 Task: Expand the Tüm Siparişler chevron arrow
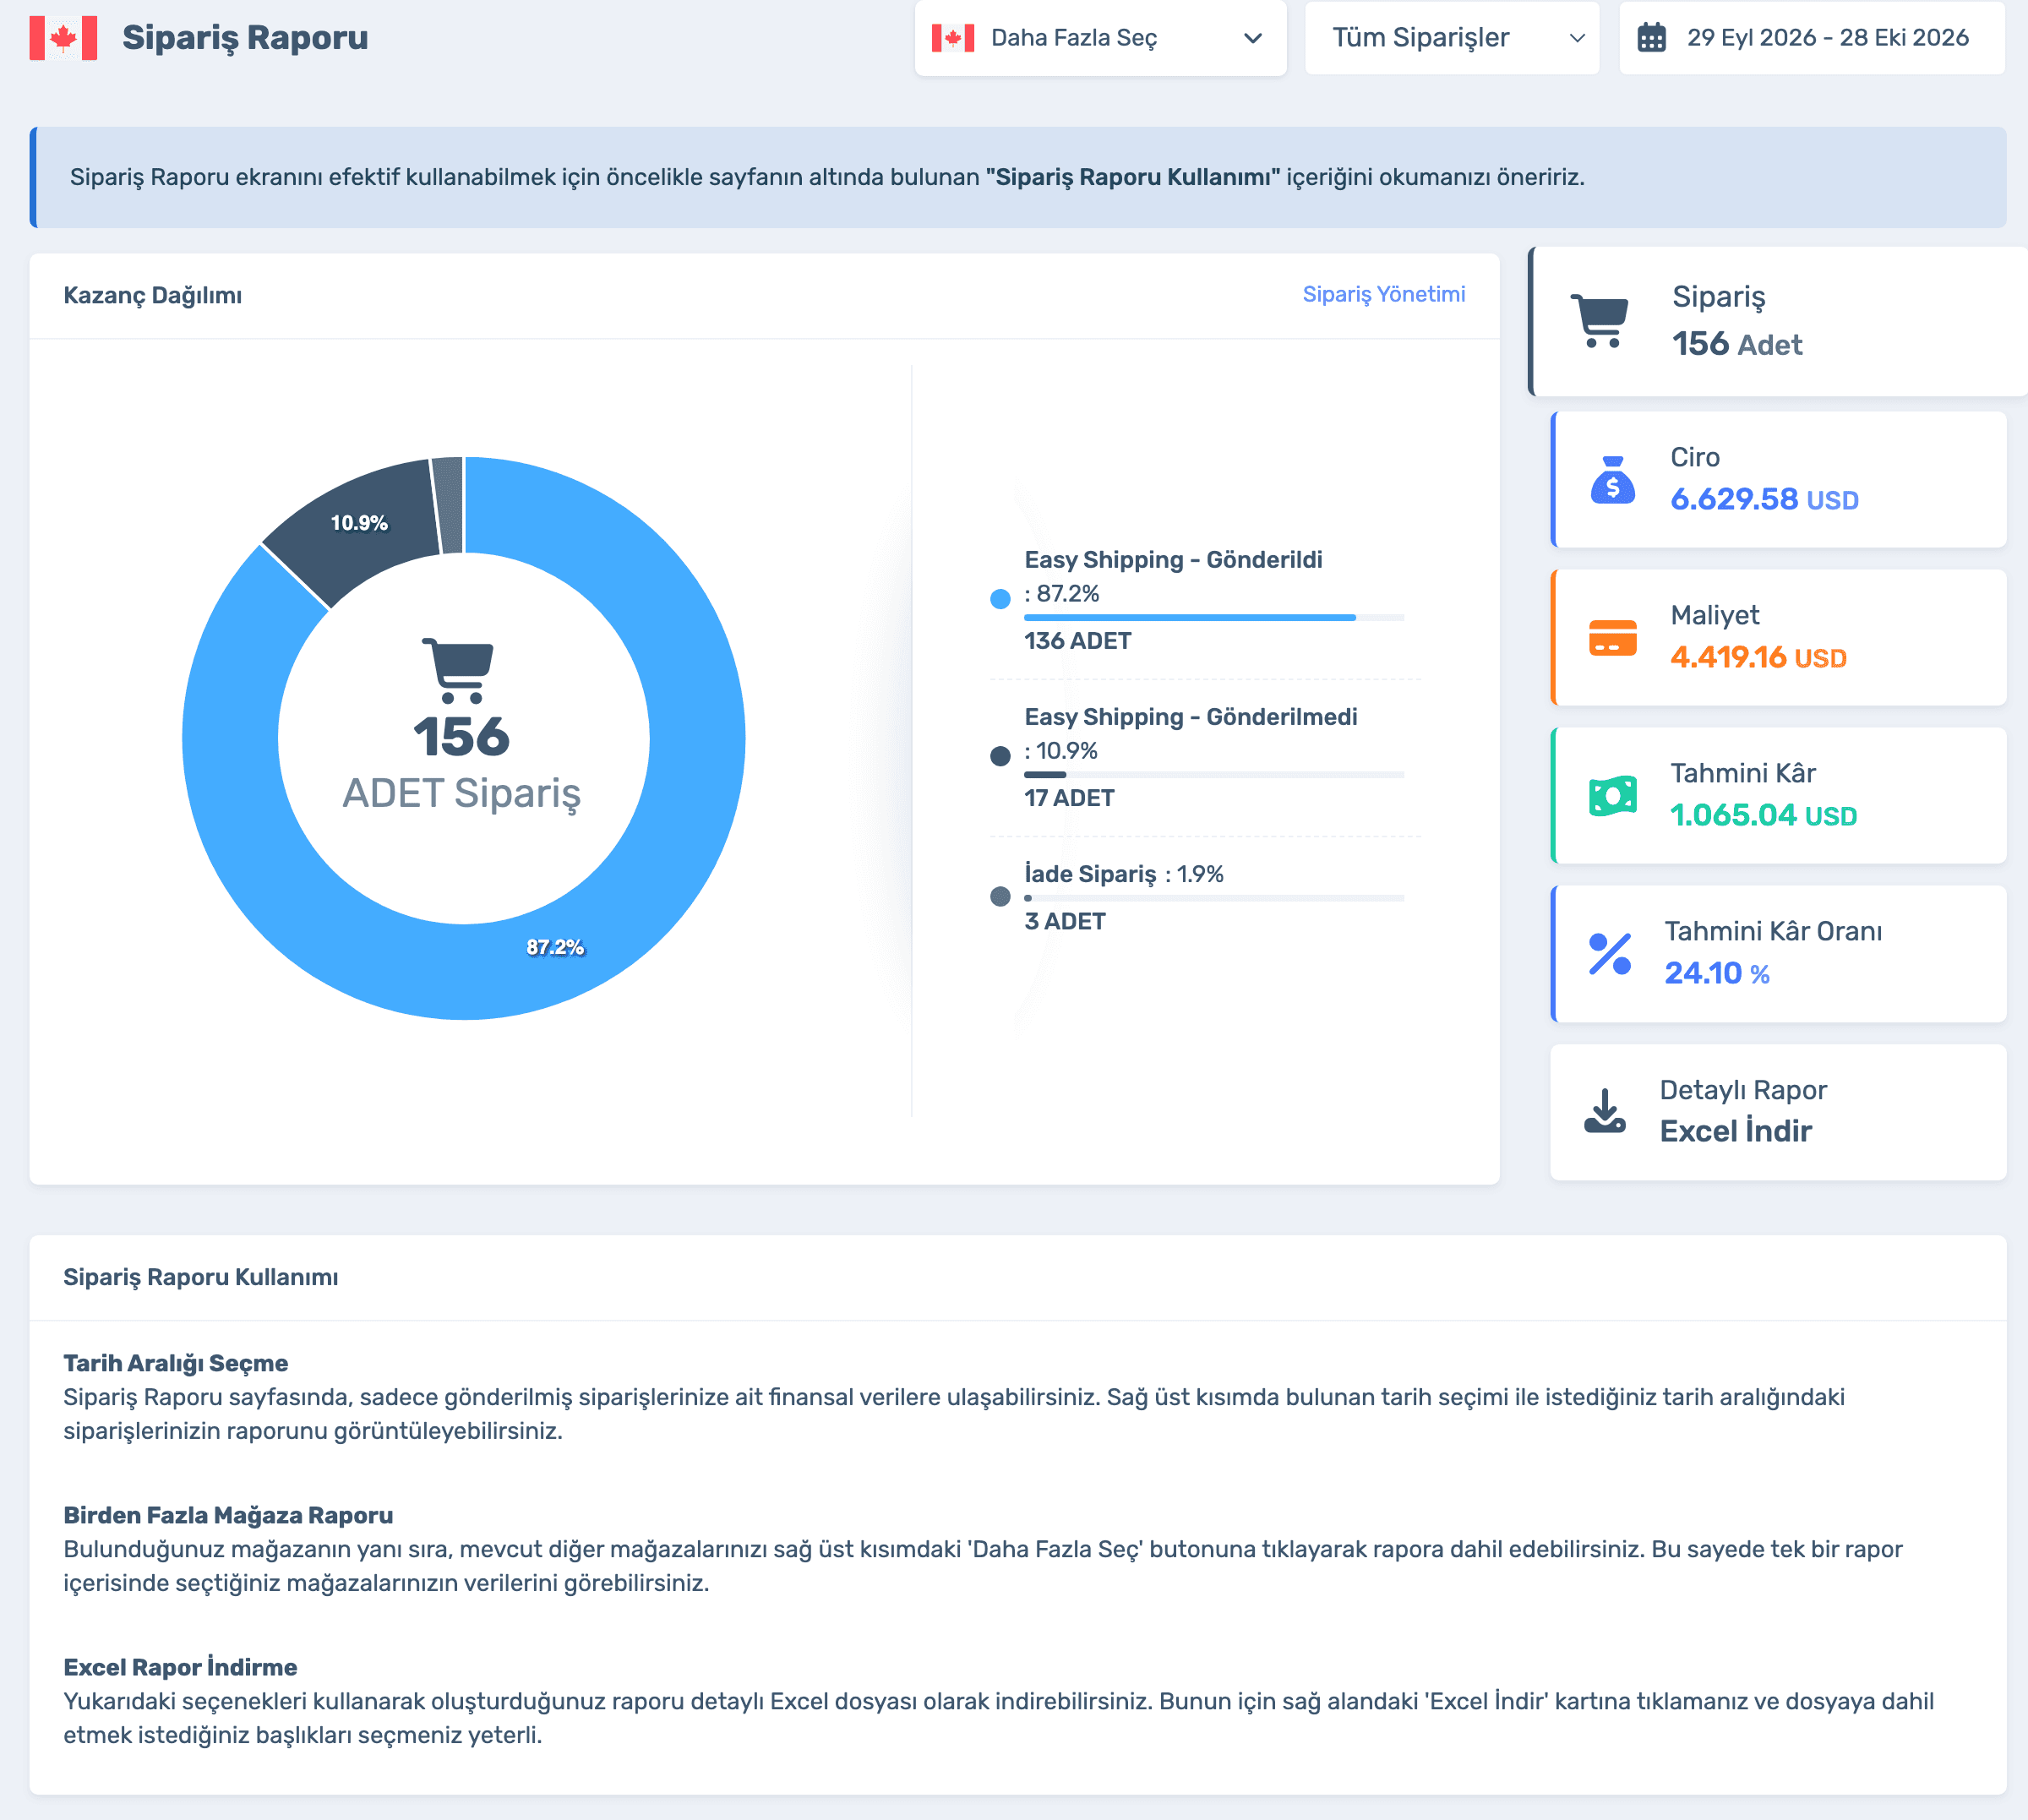coord(1577,38)
